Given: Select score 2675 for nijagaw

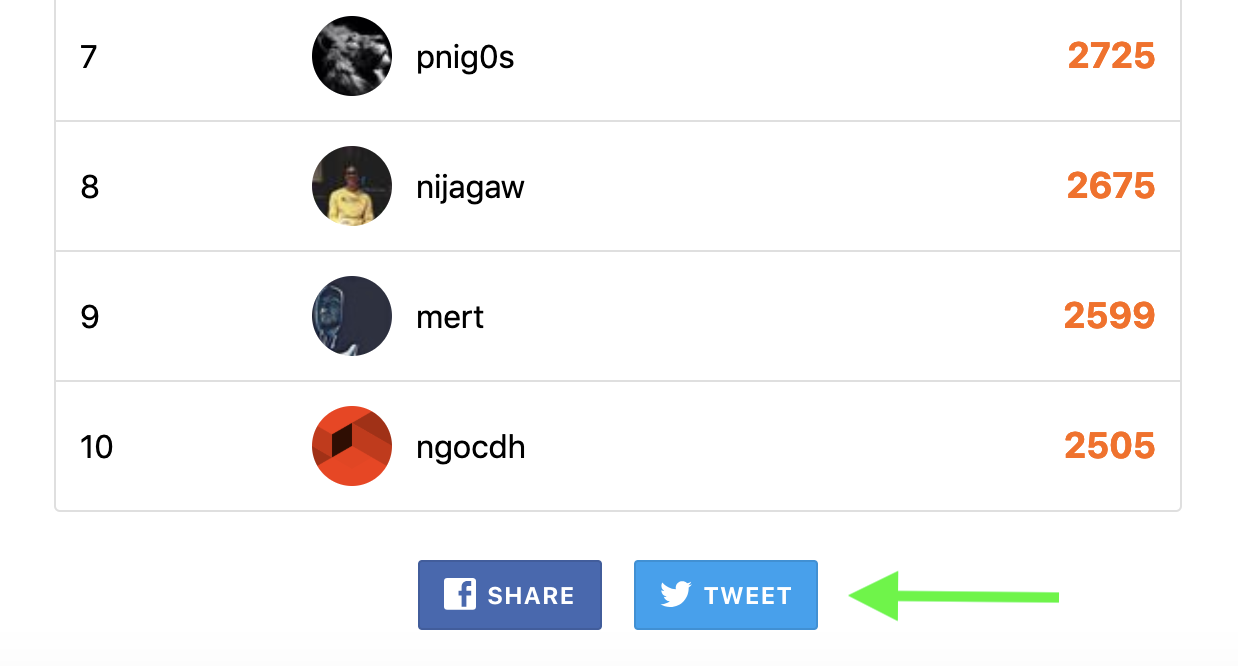Looking at the screenshot, I should pyautogui.click(x=1111, y=186).
